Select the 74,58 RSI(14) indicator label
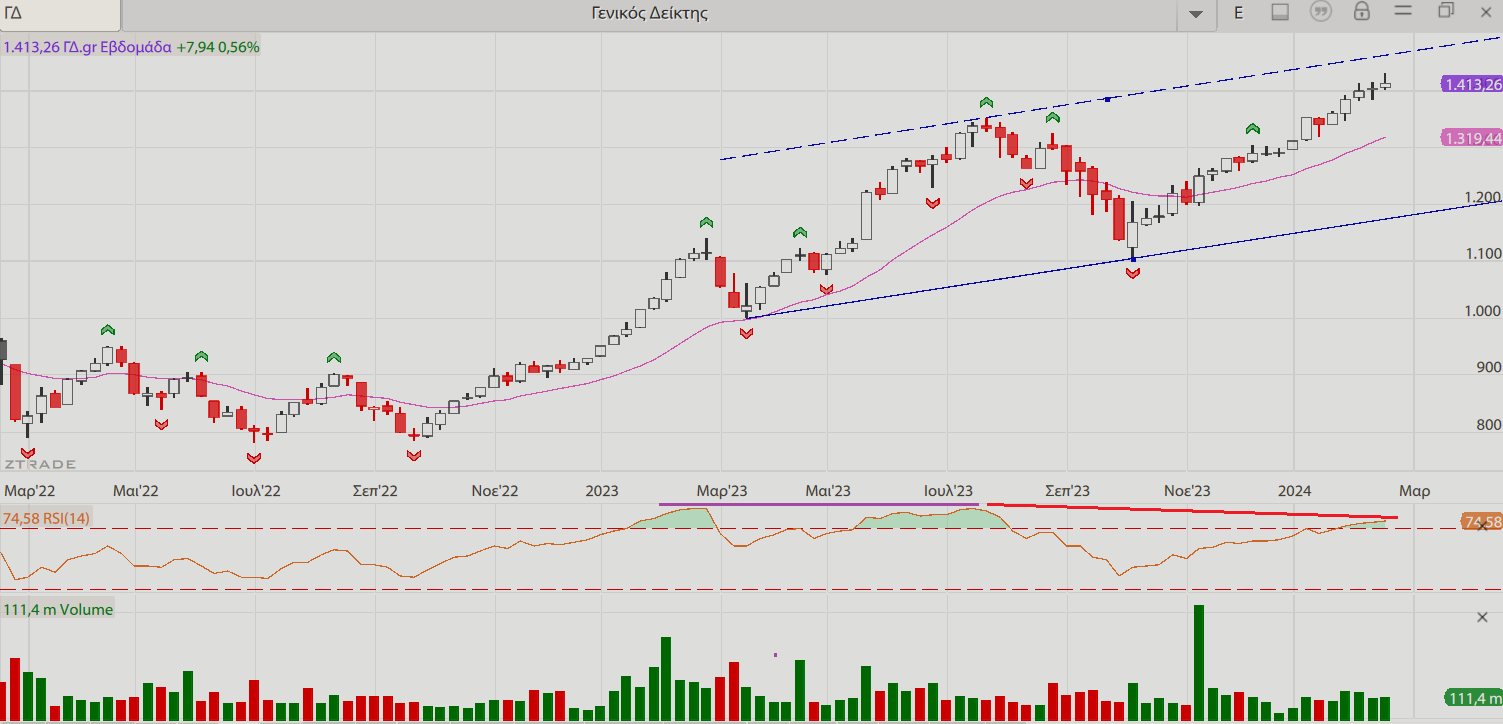The image size is (1503, 724). coord(47,518)
